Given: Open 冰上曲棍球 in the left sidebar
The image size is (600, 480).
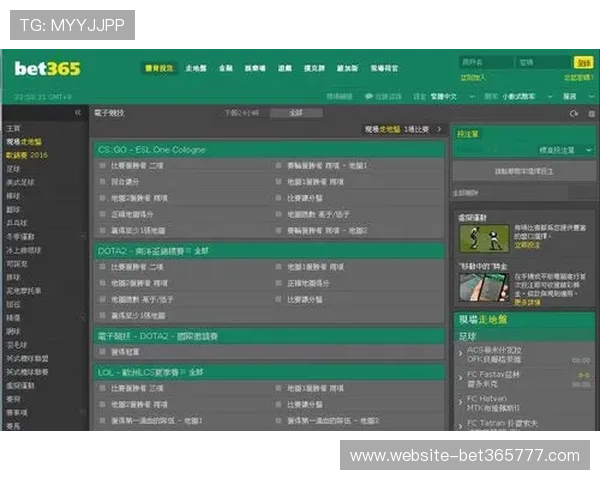Looking at the screenshot, I should pyautogui.click(x=23, y=250).
